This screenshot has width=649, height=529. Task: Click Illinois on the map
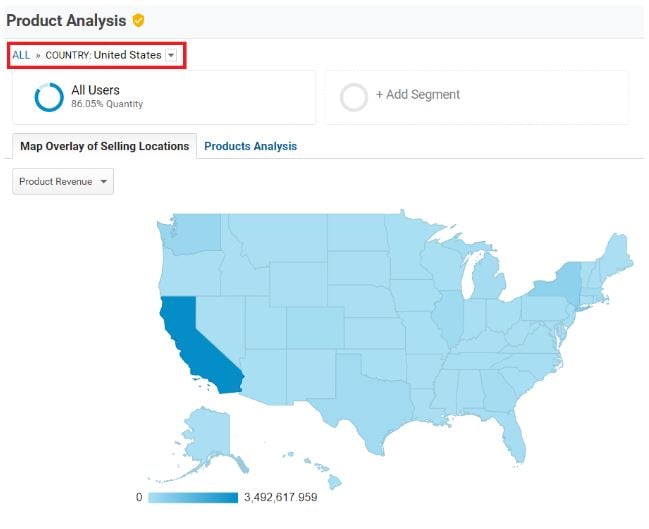[448, 320]
